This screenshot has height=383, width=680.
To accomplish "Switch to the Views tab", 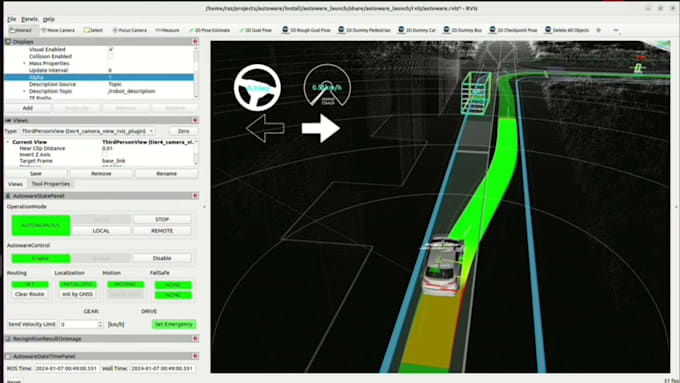I will (x=15, y=184).
